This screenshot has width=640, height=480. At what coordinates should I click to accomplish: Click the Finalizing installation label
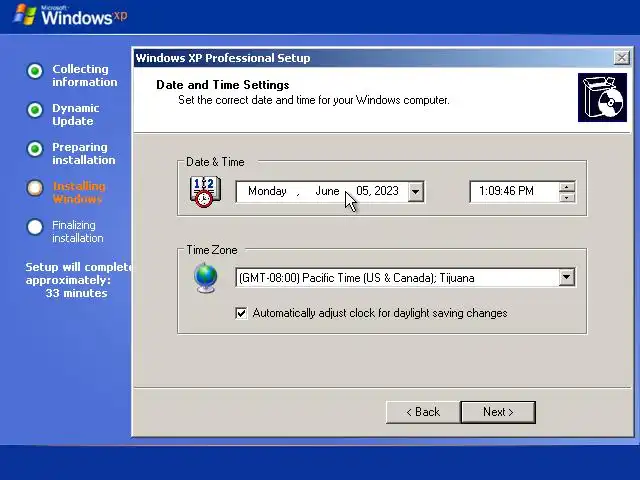pos(78,231)
